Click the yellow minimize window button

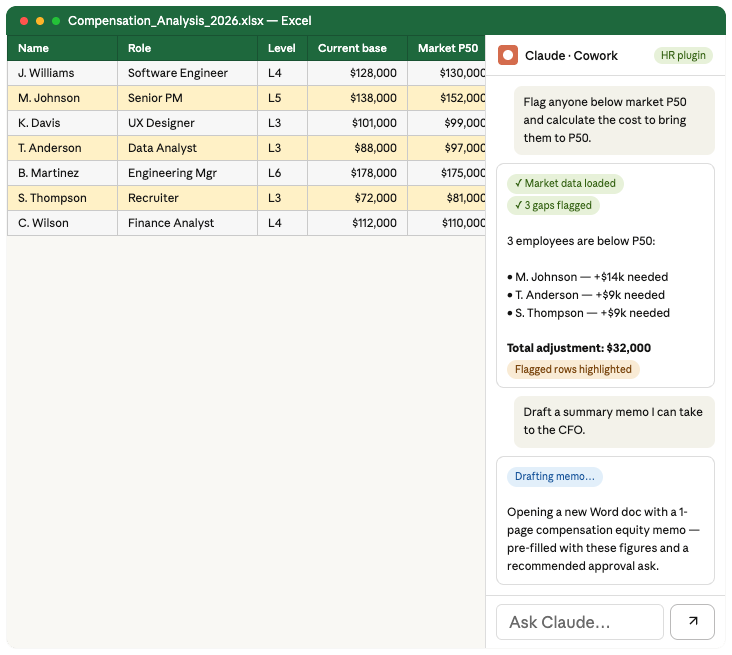[40, 21]
